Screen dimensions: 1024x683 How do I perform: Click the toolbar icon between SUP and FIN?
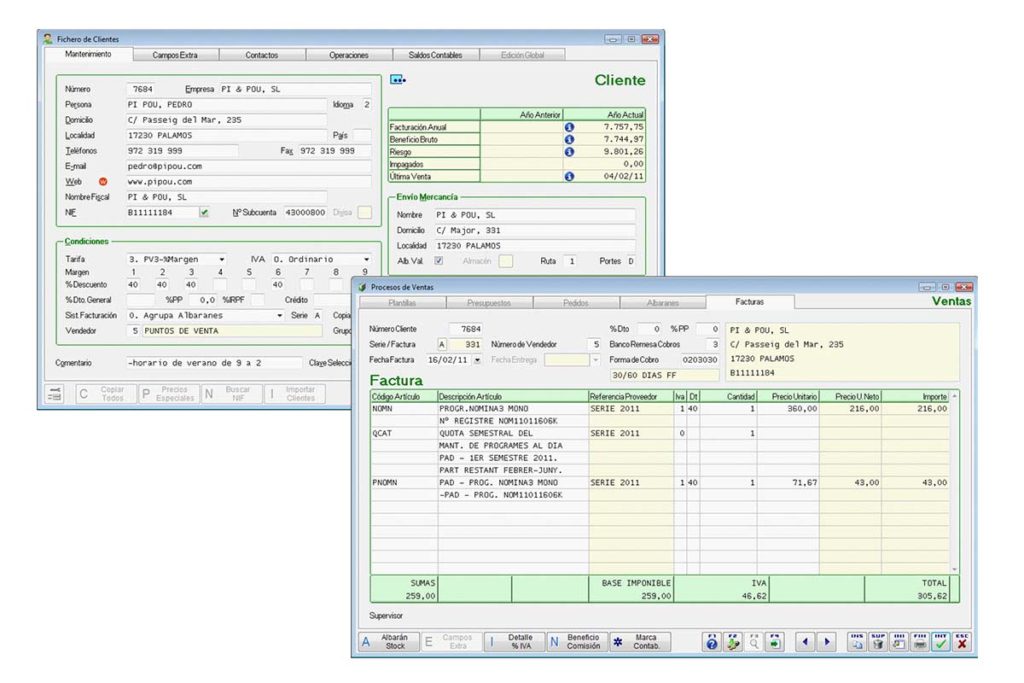click(x=899, y=641)
